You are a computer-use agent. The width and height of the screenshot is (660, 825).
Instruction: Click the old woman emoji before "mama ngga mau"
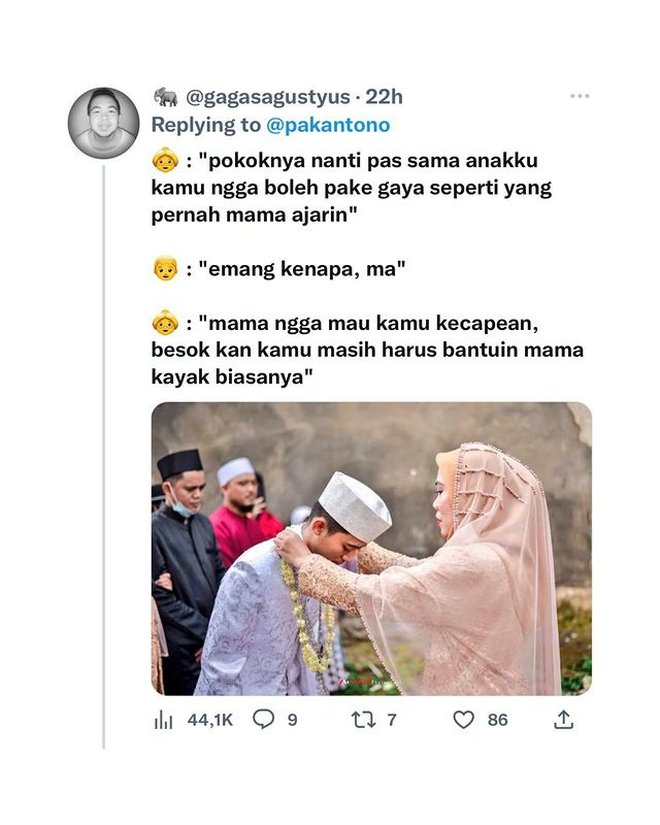165,323
